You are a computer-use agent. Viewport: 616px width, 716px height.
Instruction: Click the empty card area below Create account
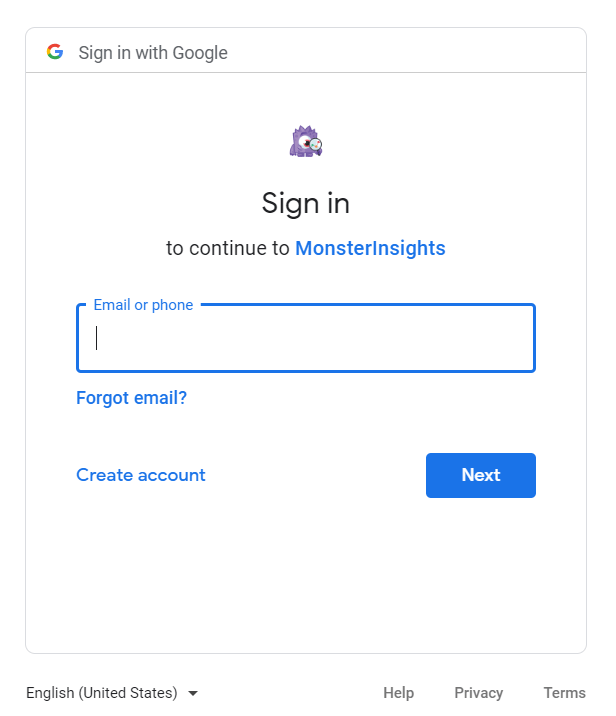point(305,575)
